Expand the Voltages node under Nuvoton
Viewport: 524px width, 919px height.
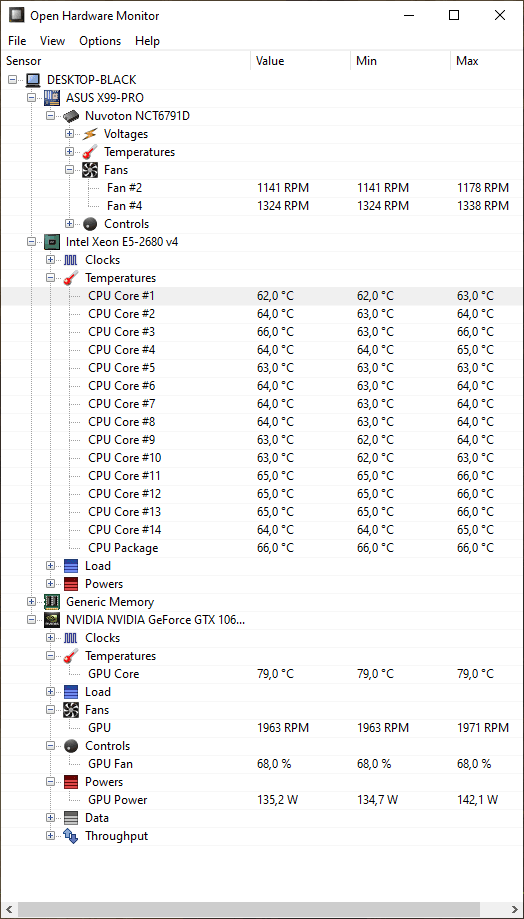(70, 134)
